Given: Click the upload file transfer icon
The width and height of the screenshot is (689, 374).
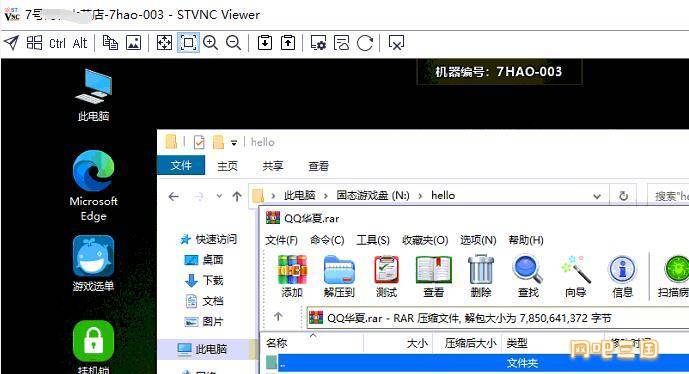Looking at the screenshot, I should 288,43.
